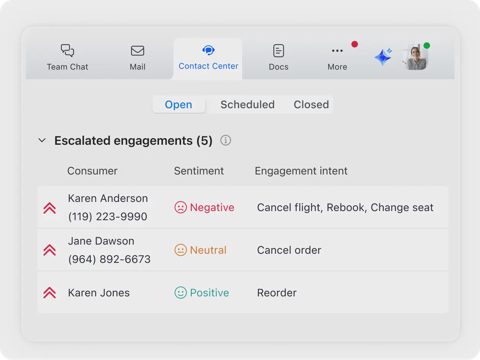Select the name Jane Dawson
This screenshot has height=360, width=480.
pyautogui.click(x=101, y=241)
